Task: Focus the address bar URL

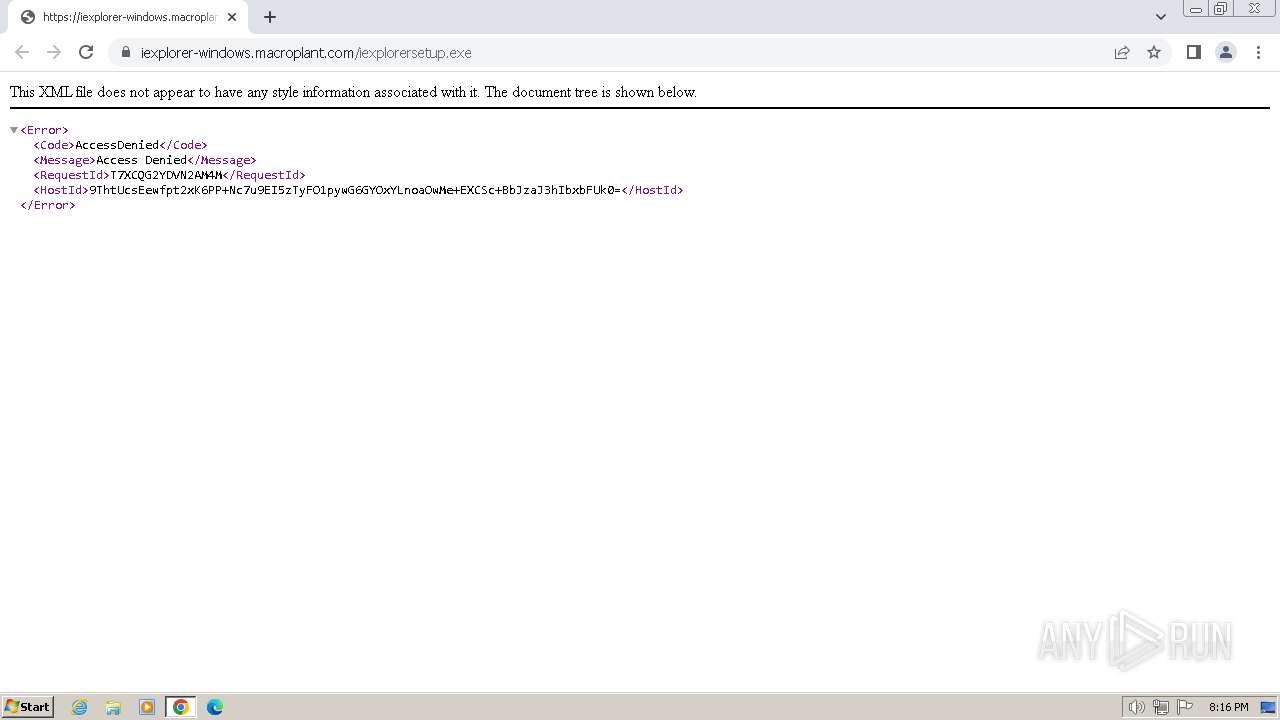Action: [306, 53]
